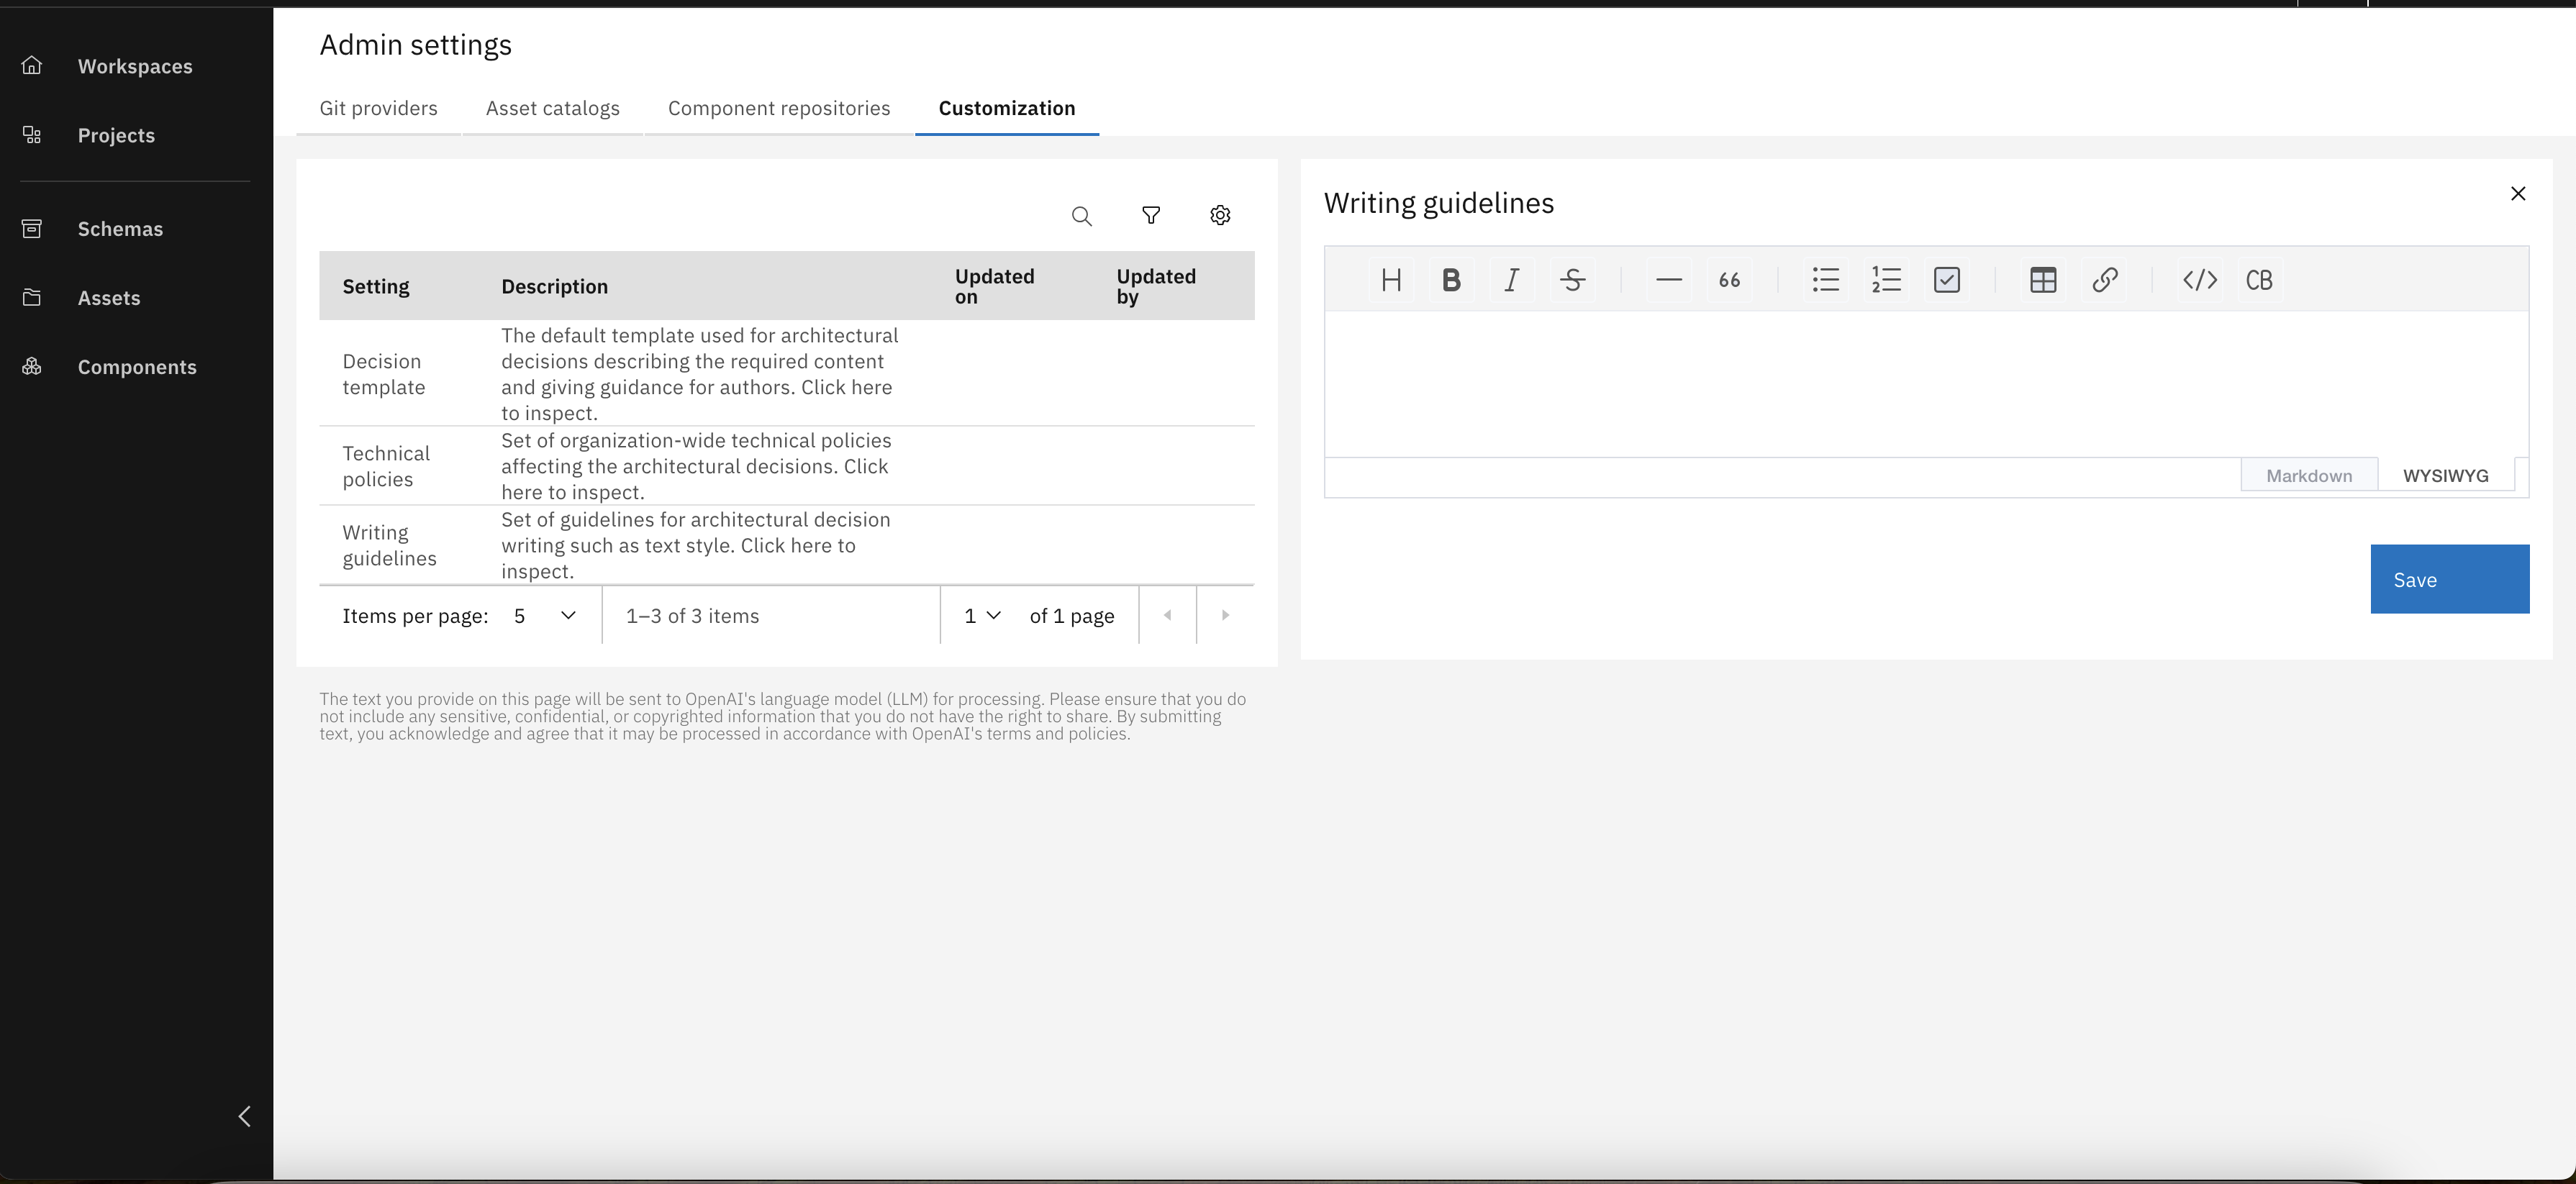The width and height of the screenshot is (2576, 1184).
Task: Open the Component repositories tab
Action: pos(778,108)
